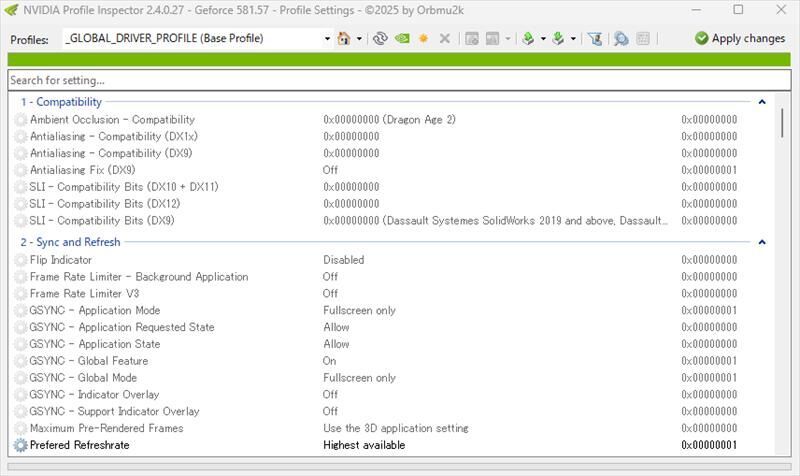Click the Apply changes button

pyautogui.click(x=740, y=38)
